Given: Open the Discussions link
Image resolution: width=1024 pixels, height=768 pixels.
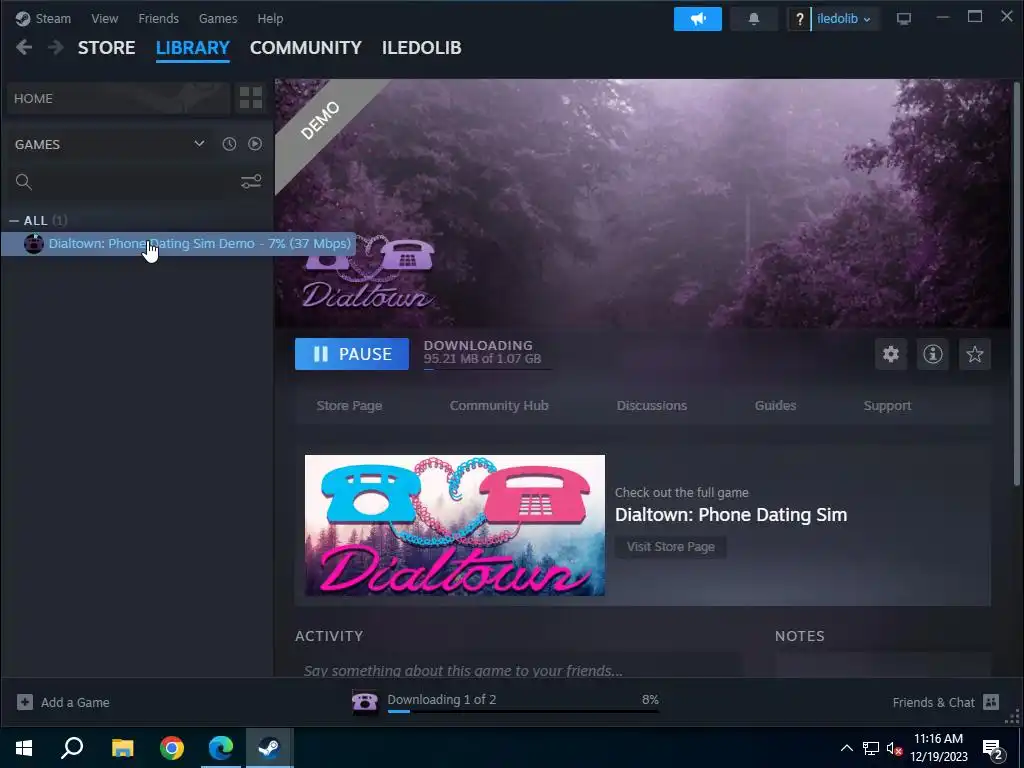Looking at the screenshot, I should (652, 406).
